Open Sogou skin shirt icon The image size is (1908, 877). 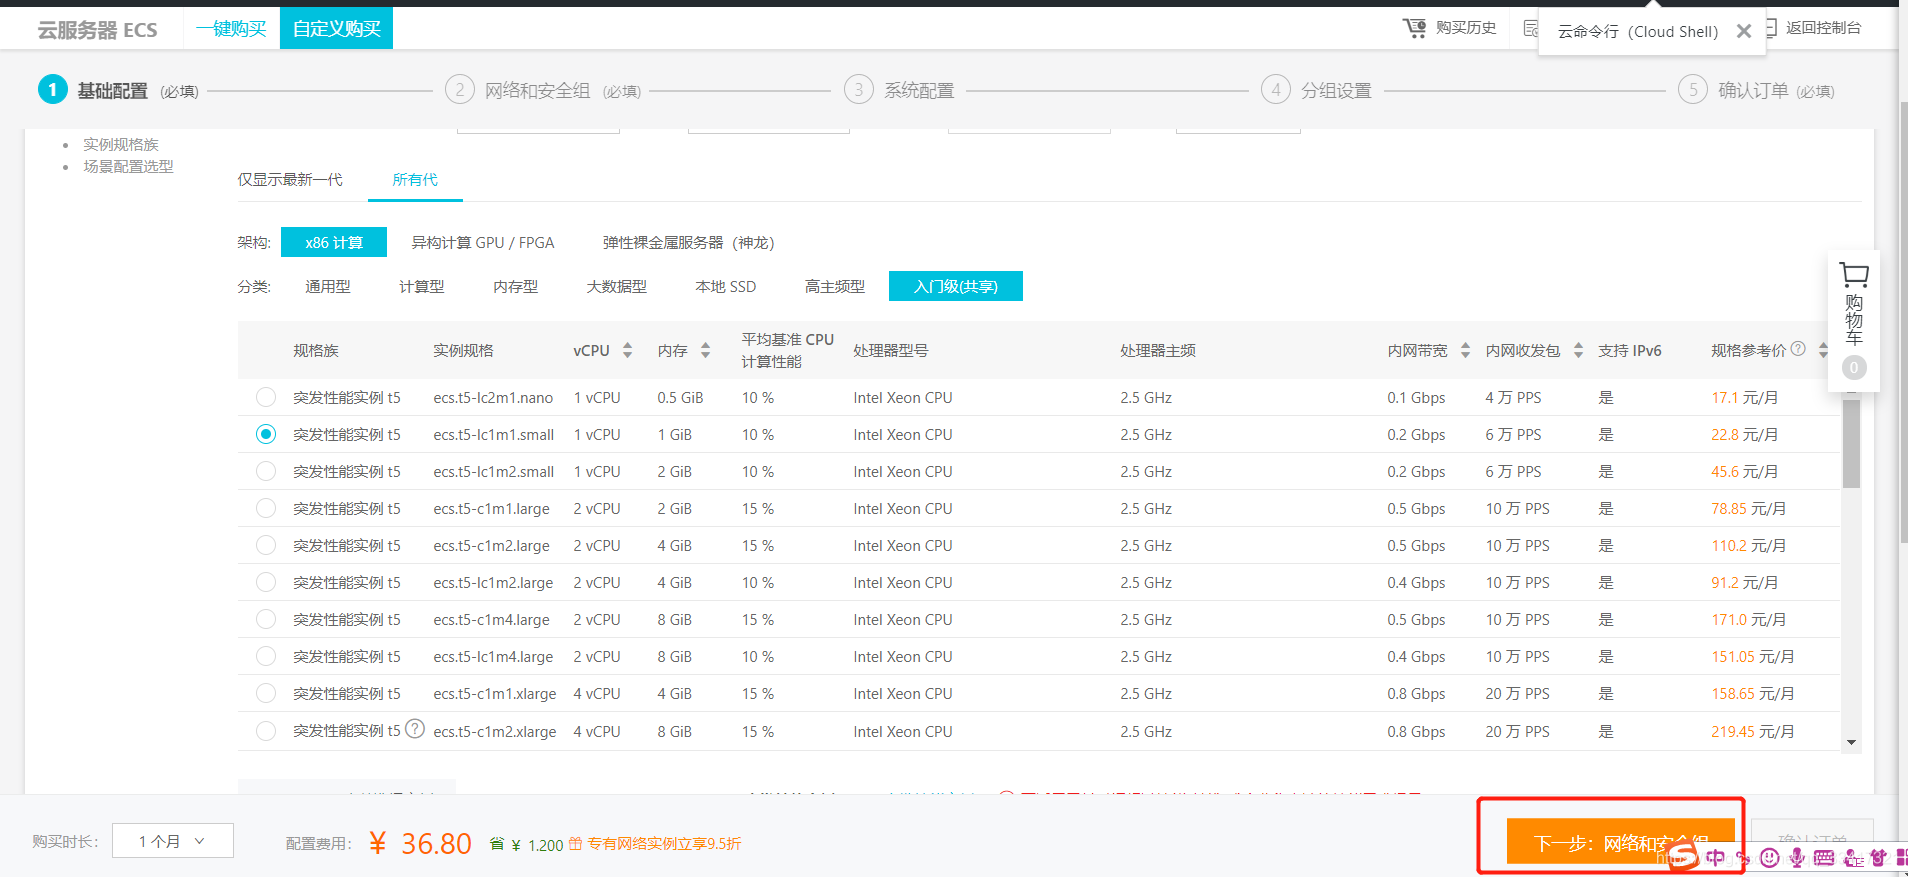tap(1879, 857)
